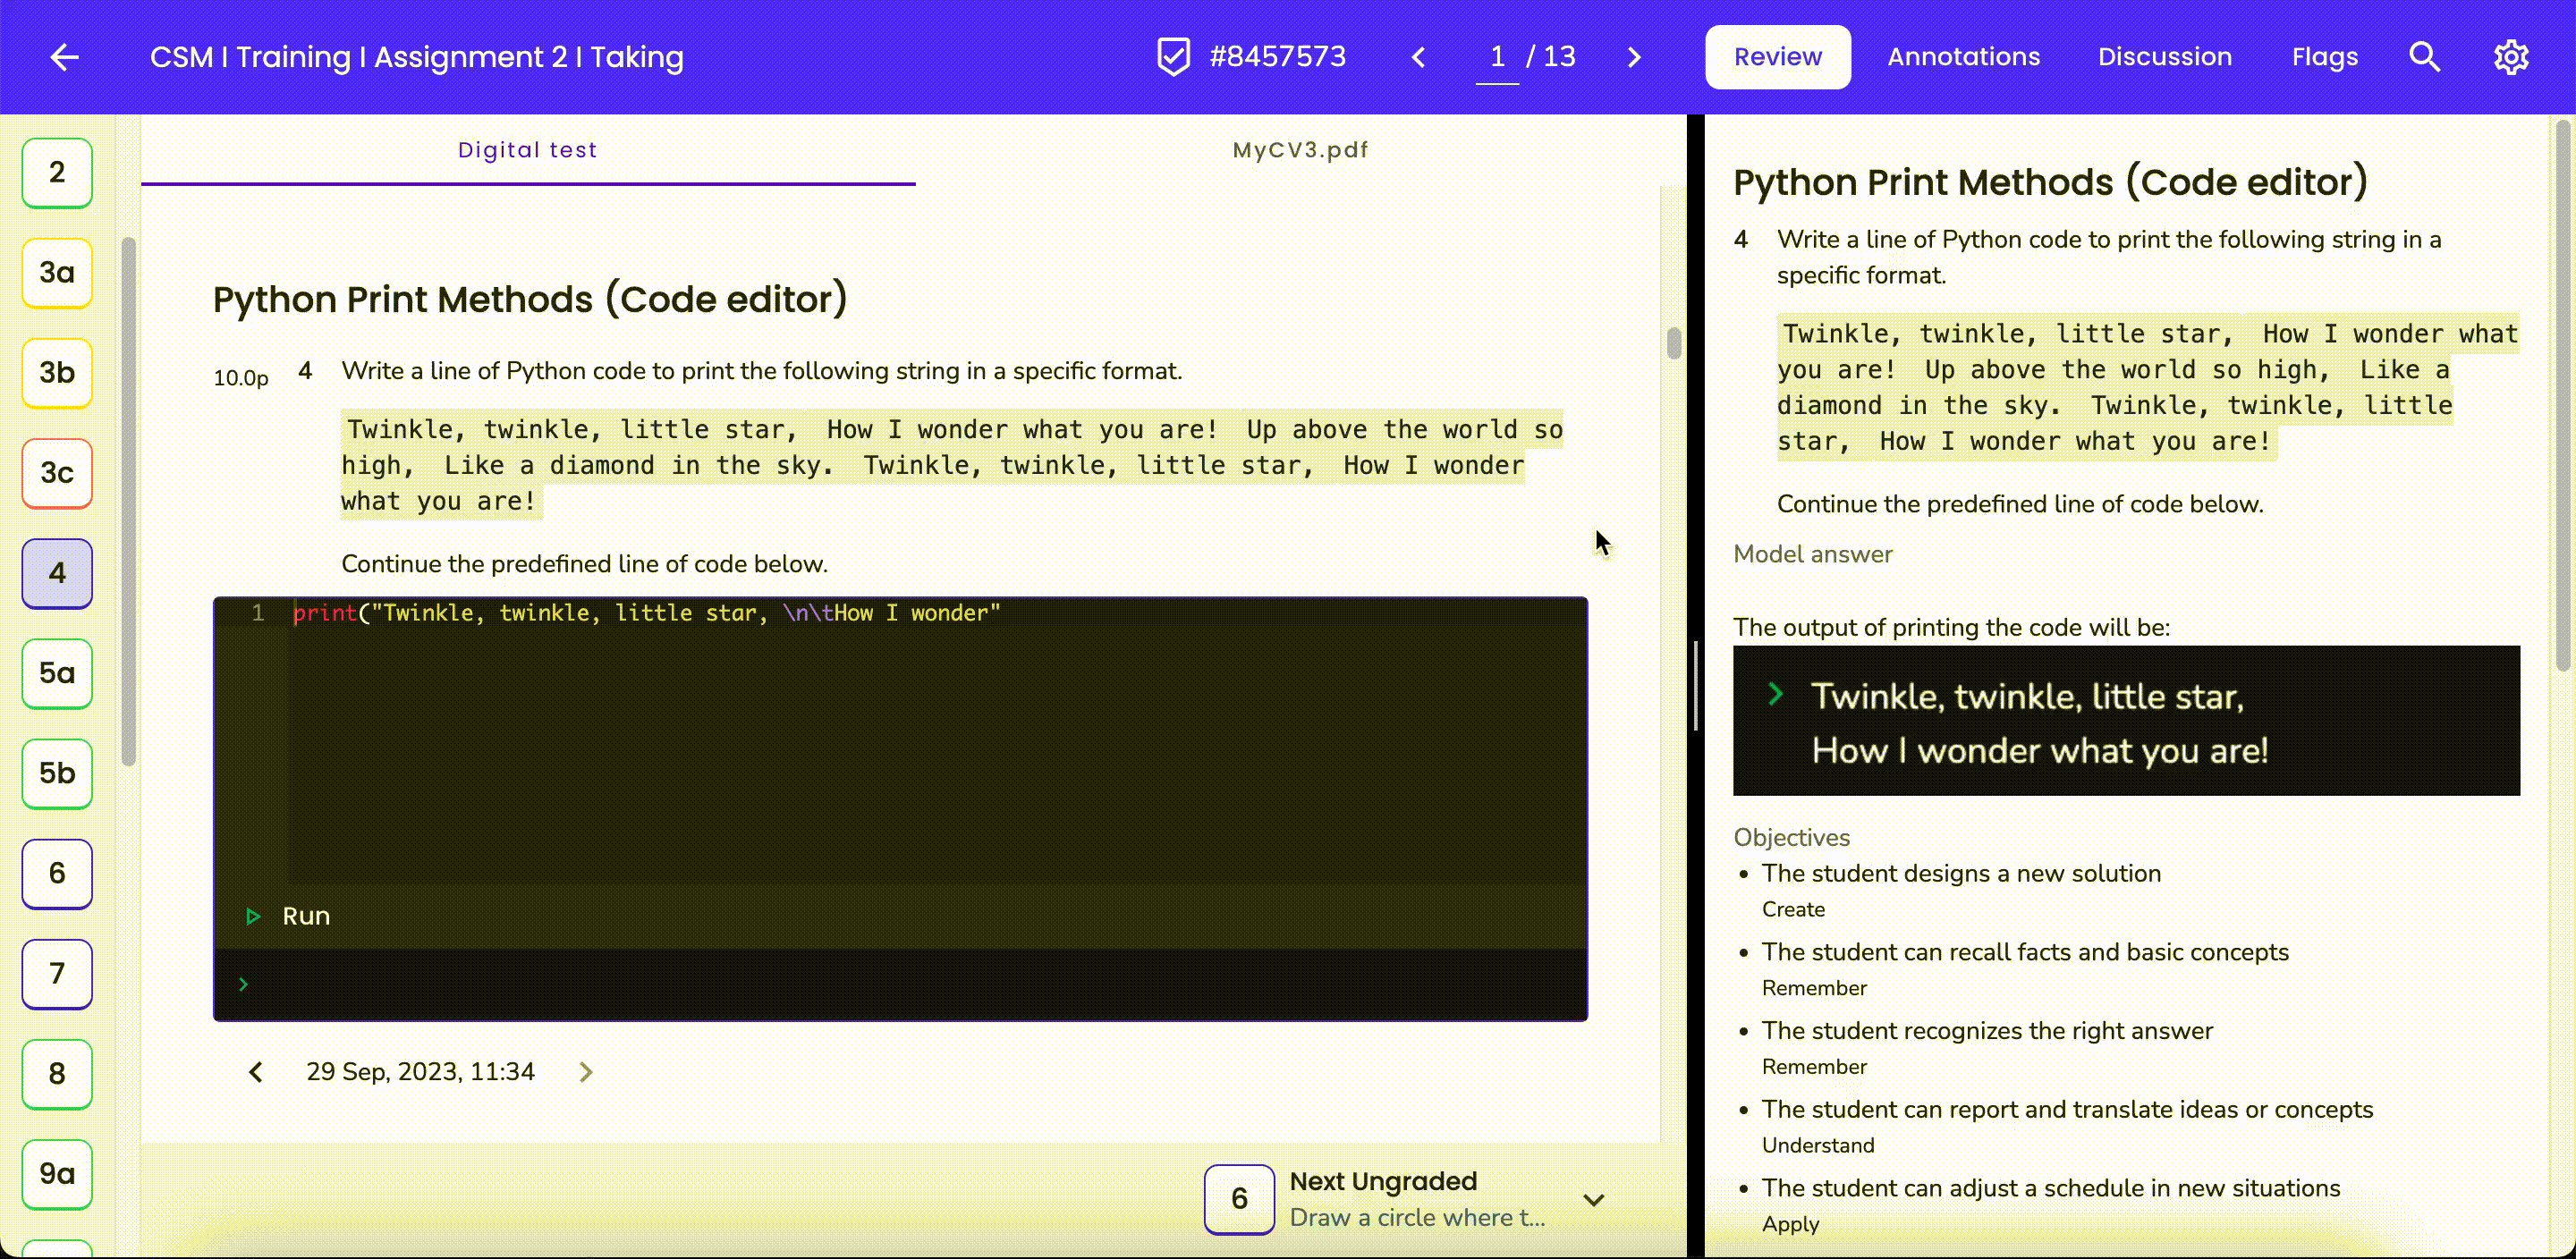This screenshot has height=1259, width=2576.
Task: Open the search magnifier icon
Action: (x=2424, y=57)
